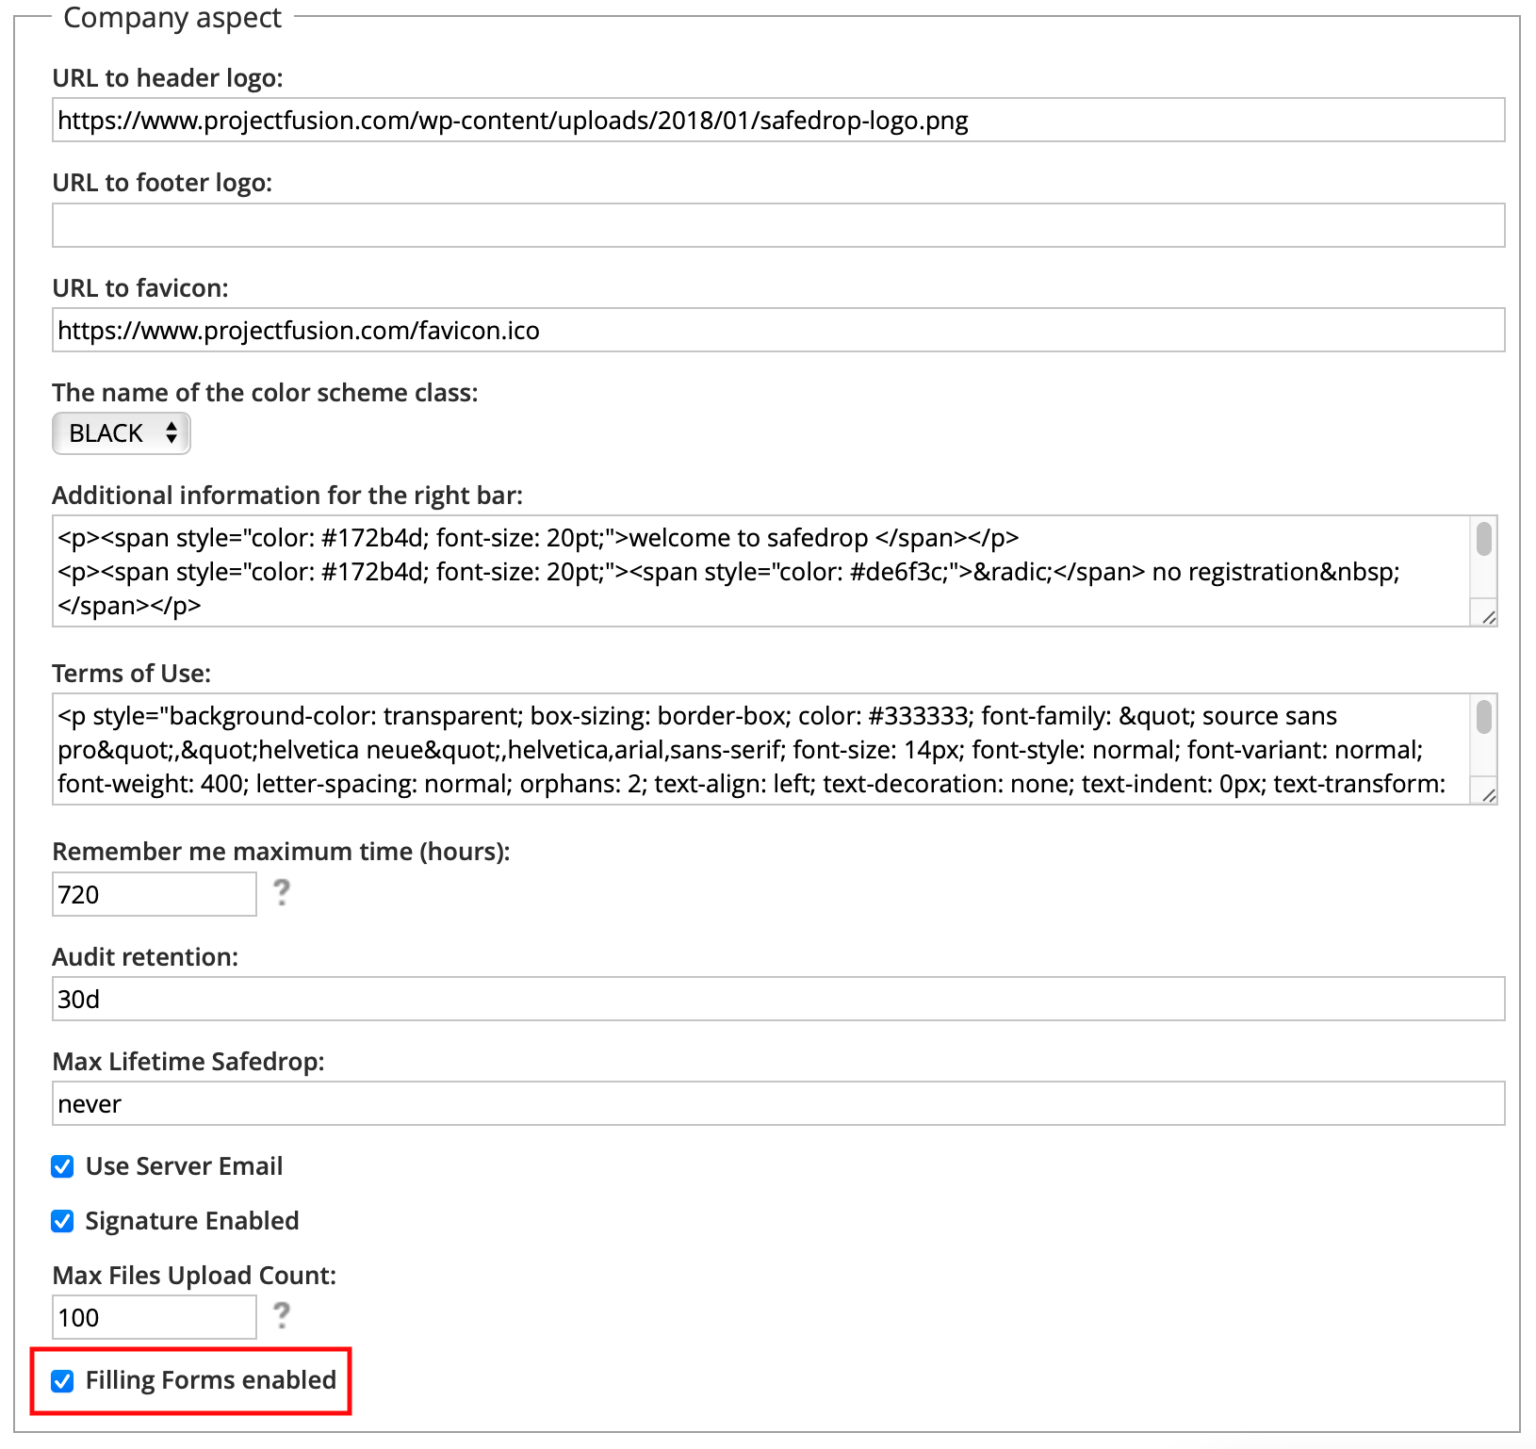
Task: Click the Company aspect section label
Action: pyautogui.click(x=172, y=17)
